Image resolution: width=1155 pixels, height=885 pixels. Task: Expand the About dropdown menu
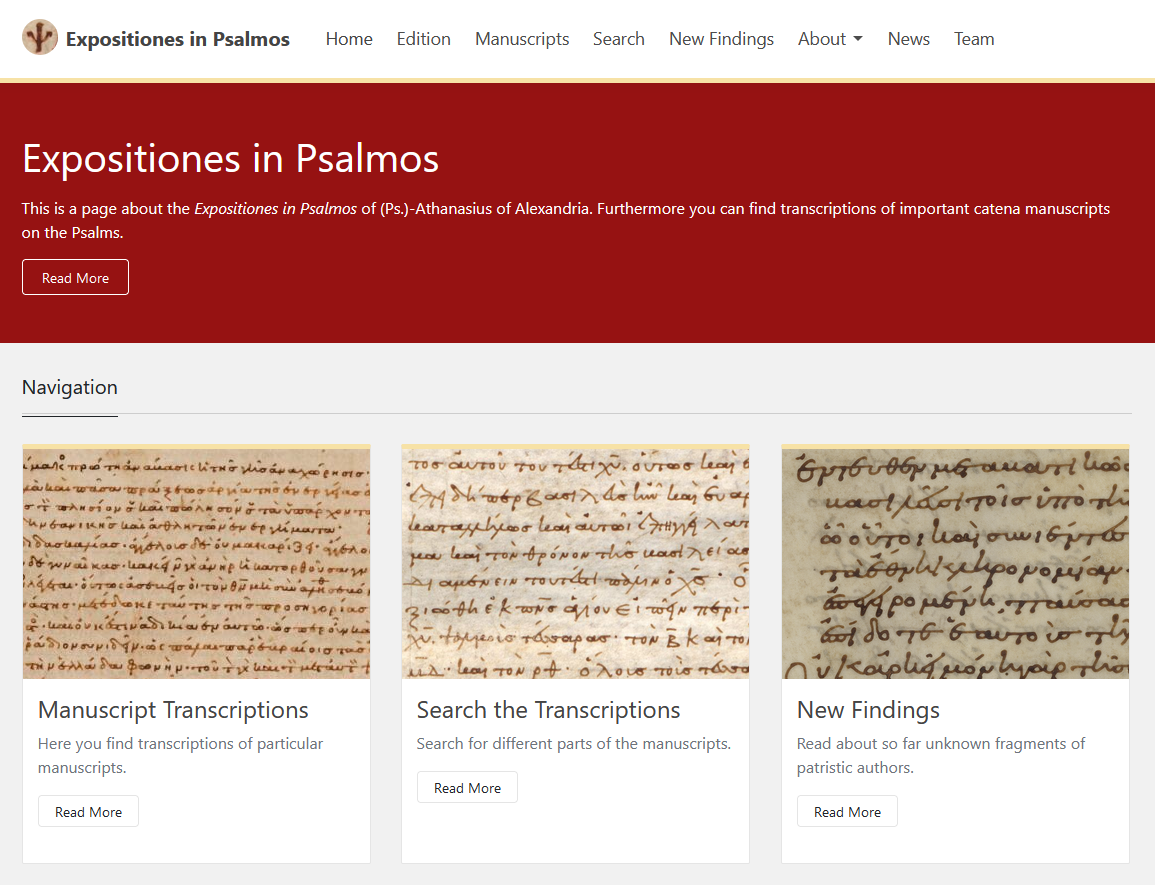(x=830, y=39)
